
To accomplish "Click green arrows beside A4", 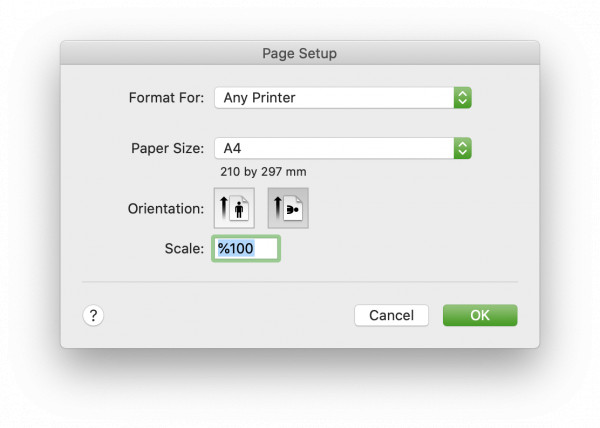I will 463,148.
